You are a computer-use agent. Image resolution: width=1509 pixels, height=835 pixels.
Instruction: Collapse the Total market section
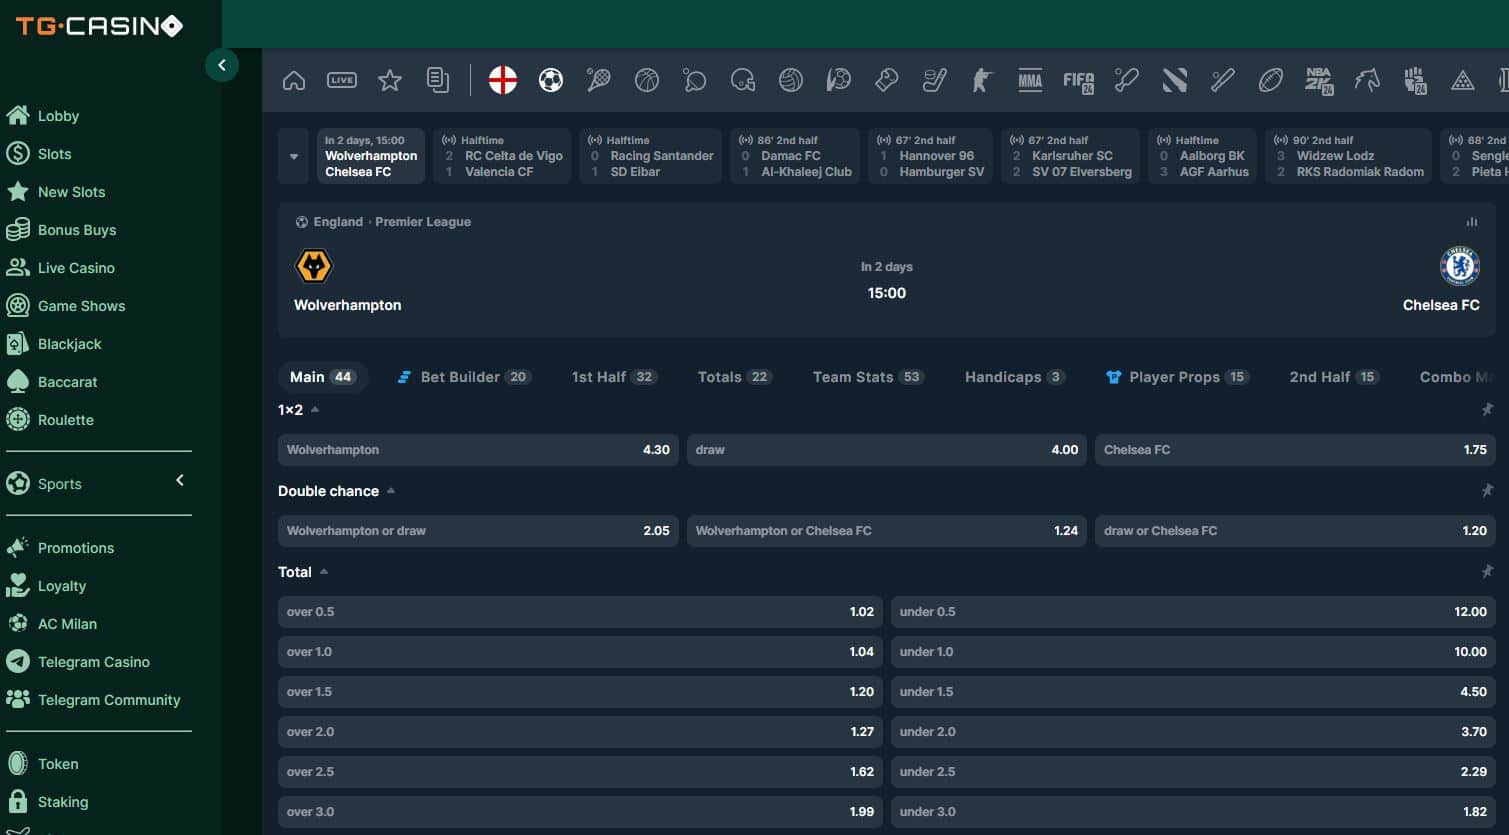click(324, 572)
